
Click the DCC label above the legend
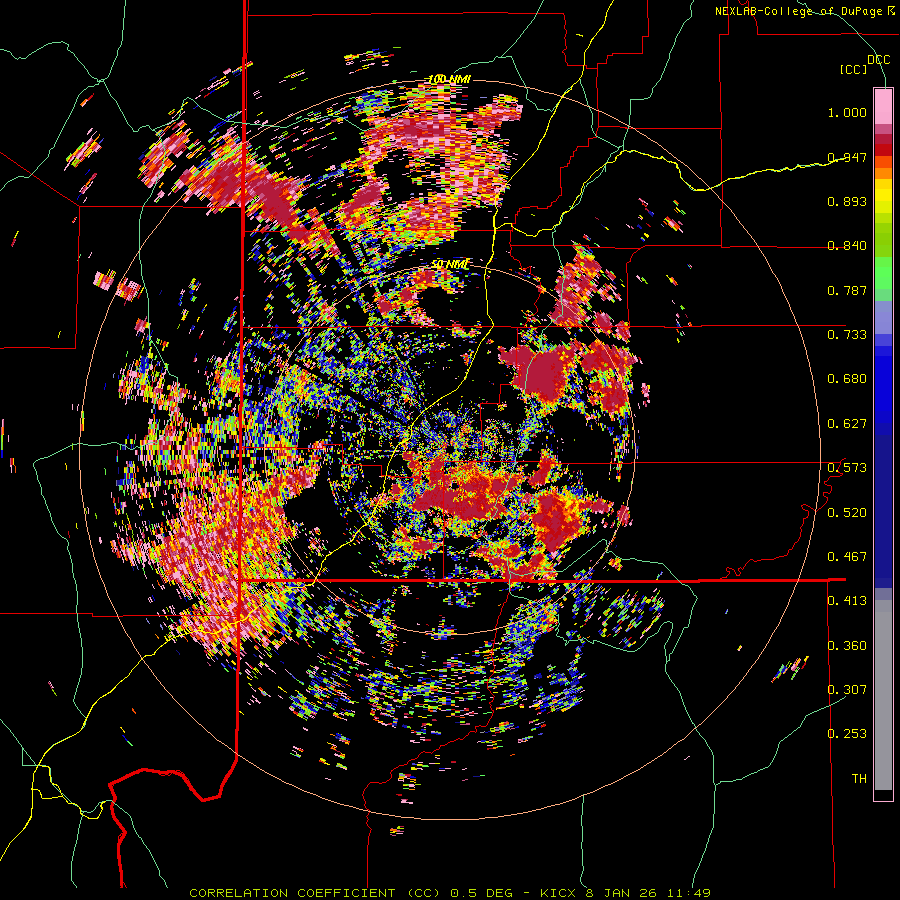point(879,60)
